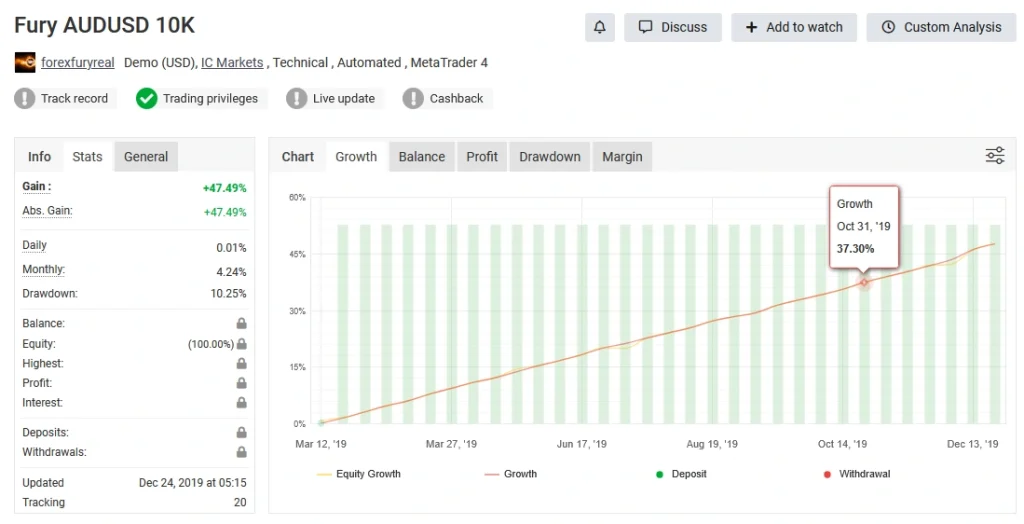Viewport: 1024px width, 524px height.
Task: Click the Daily stat label
Action: (35, 246)
